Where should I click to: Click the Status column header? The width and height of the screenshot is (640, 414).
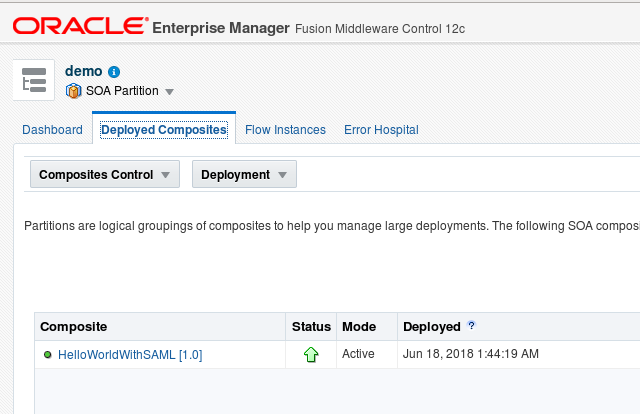tap(311, 327)
